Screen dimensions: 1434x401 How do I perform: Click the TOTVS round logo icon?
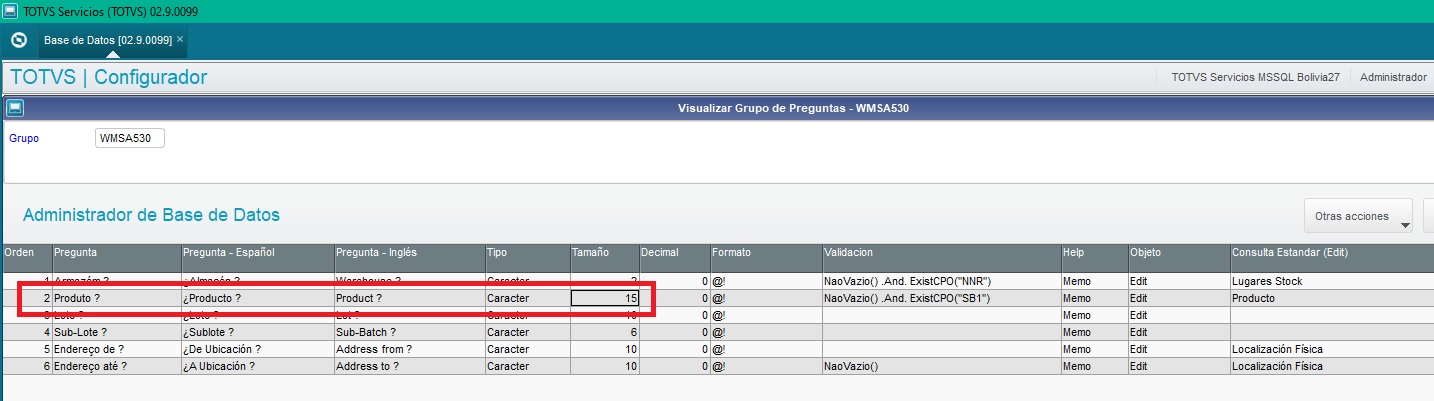[x=18, y=40]
